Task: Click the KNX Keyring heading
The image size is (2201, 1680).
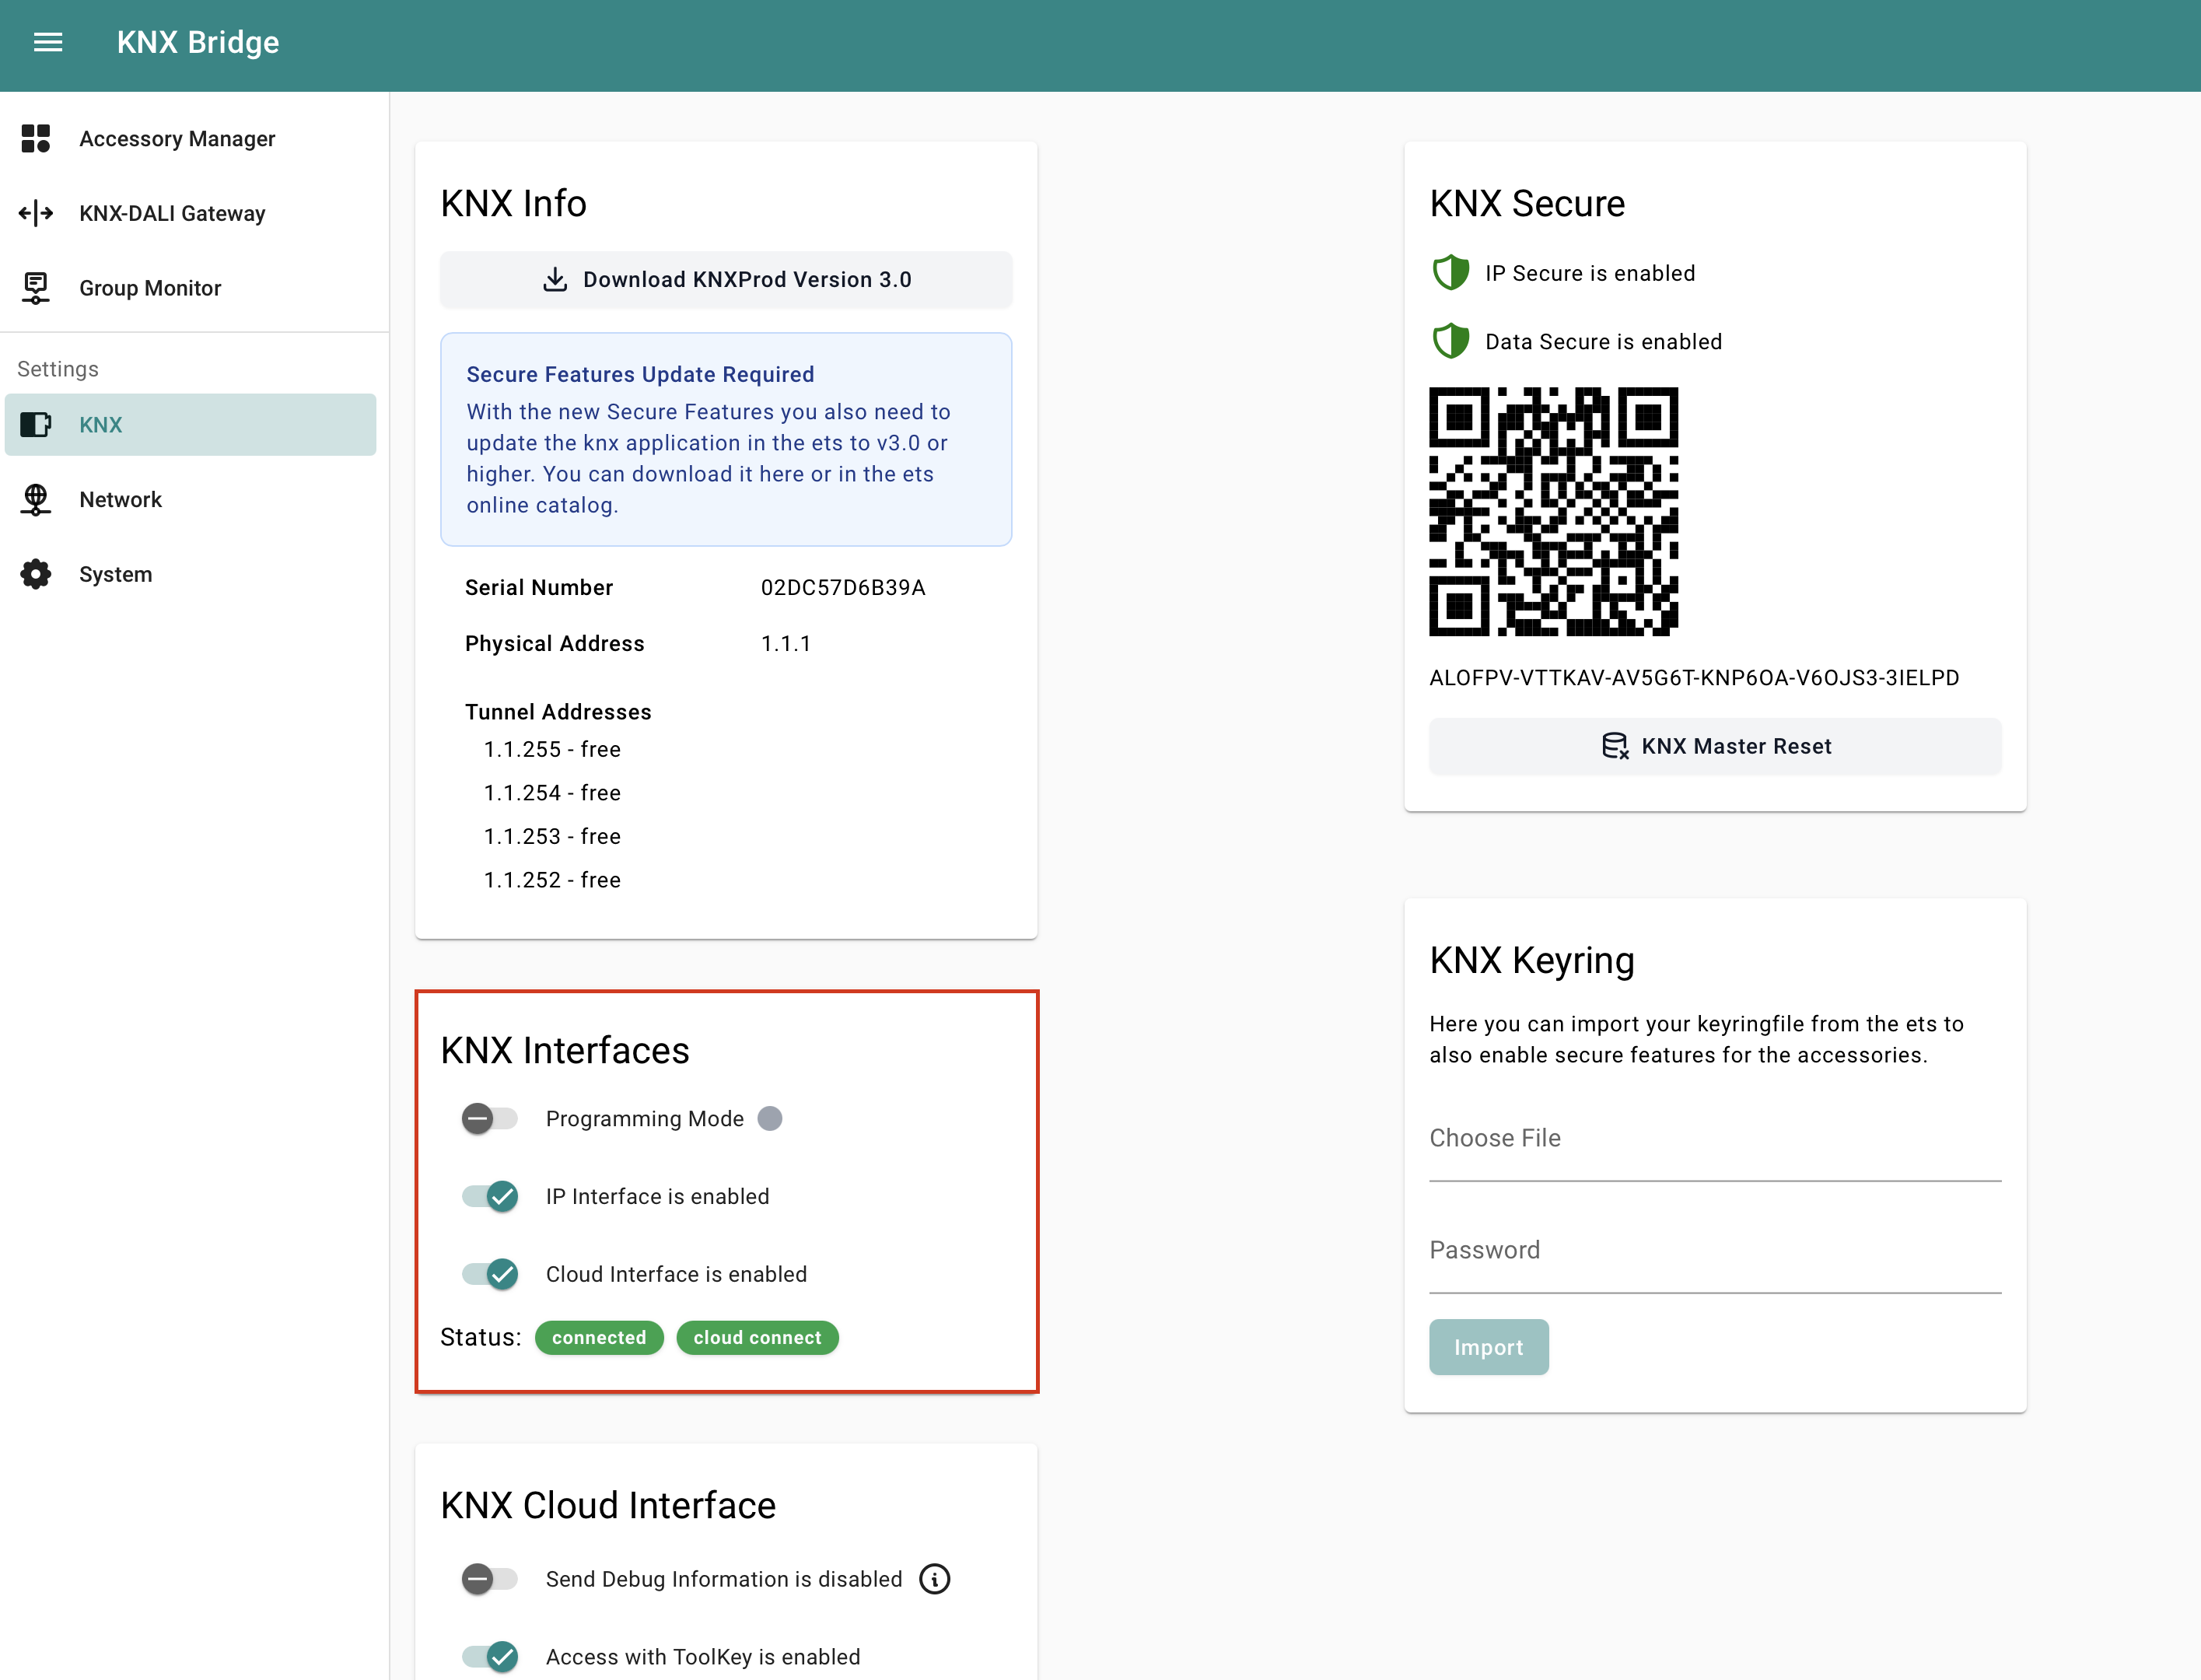Action: pyautogui.click(x=1532, y=960)
